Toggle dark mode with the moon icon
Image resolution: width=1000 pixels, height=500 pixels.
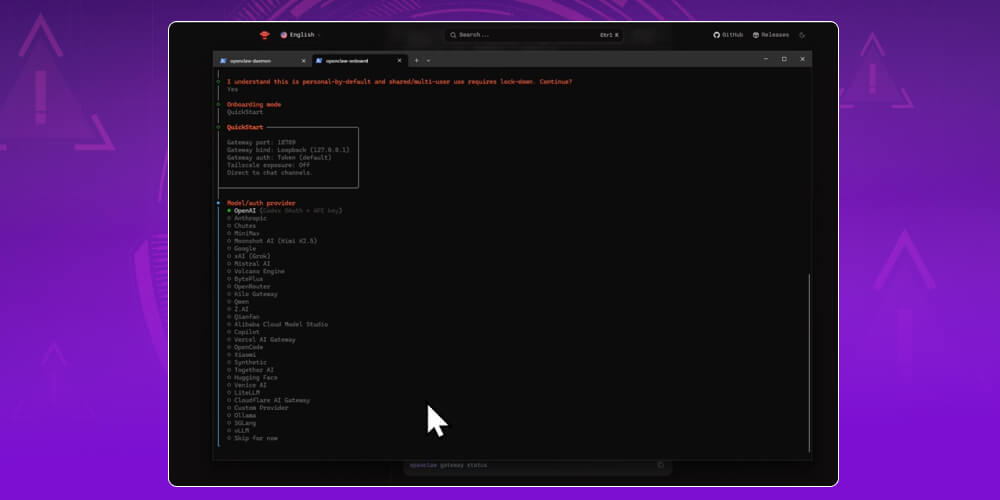click(802, 35)
